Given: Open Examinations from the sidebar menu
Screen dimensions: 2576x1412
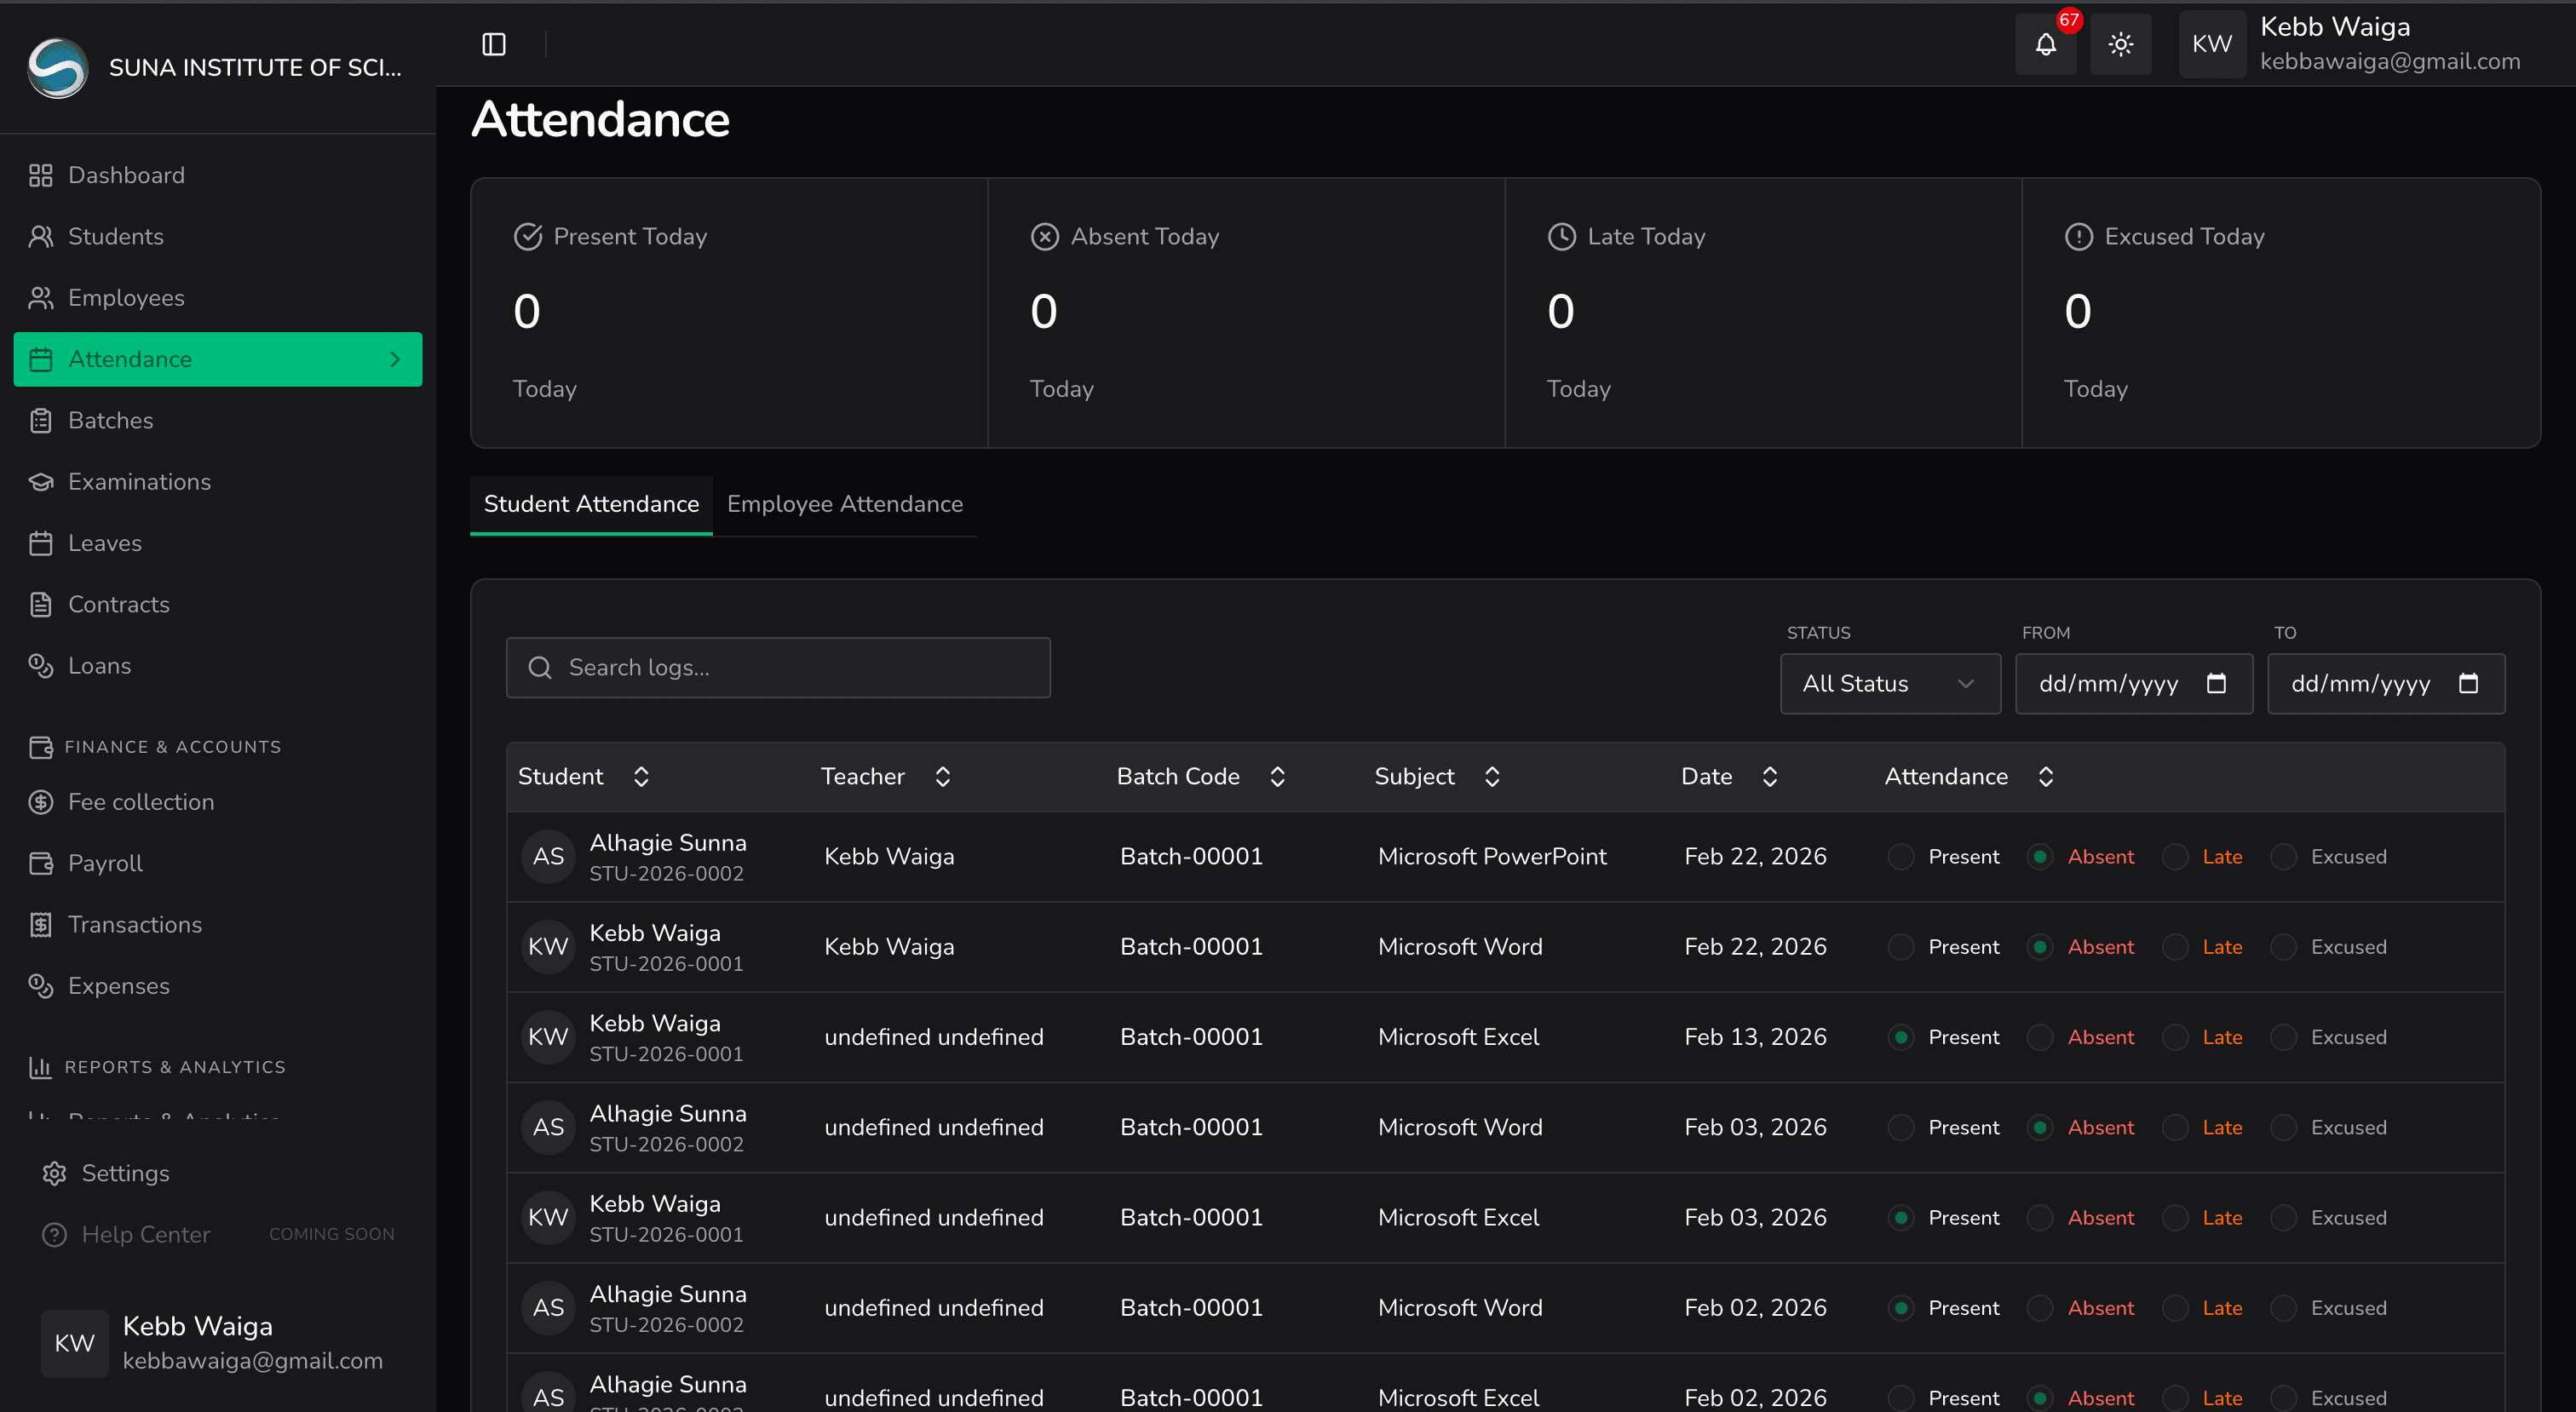Looking at the screenshot, I should pos(139,482).
